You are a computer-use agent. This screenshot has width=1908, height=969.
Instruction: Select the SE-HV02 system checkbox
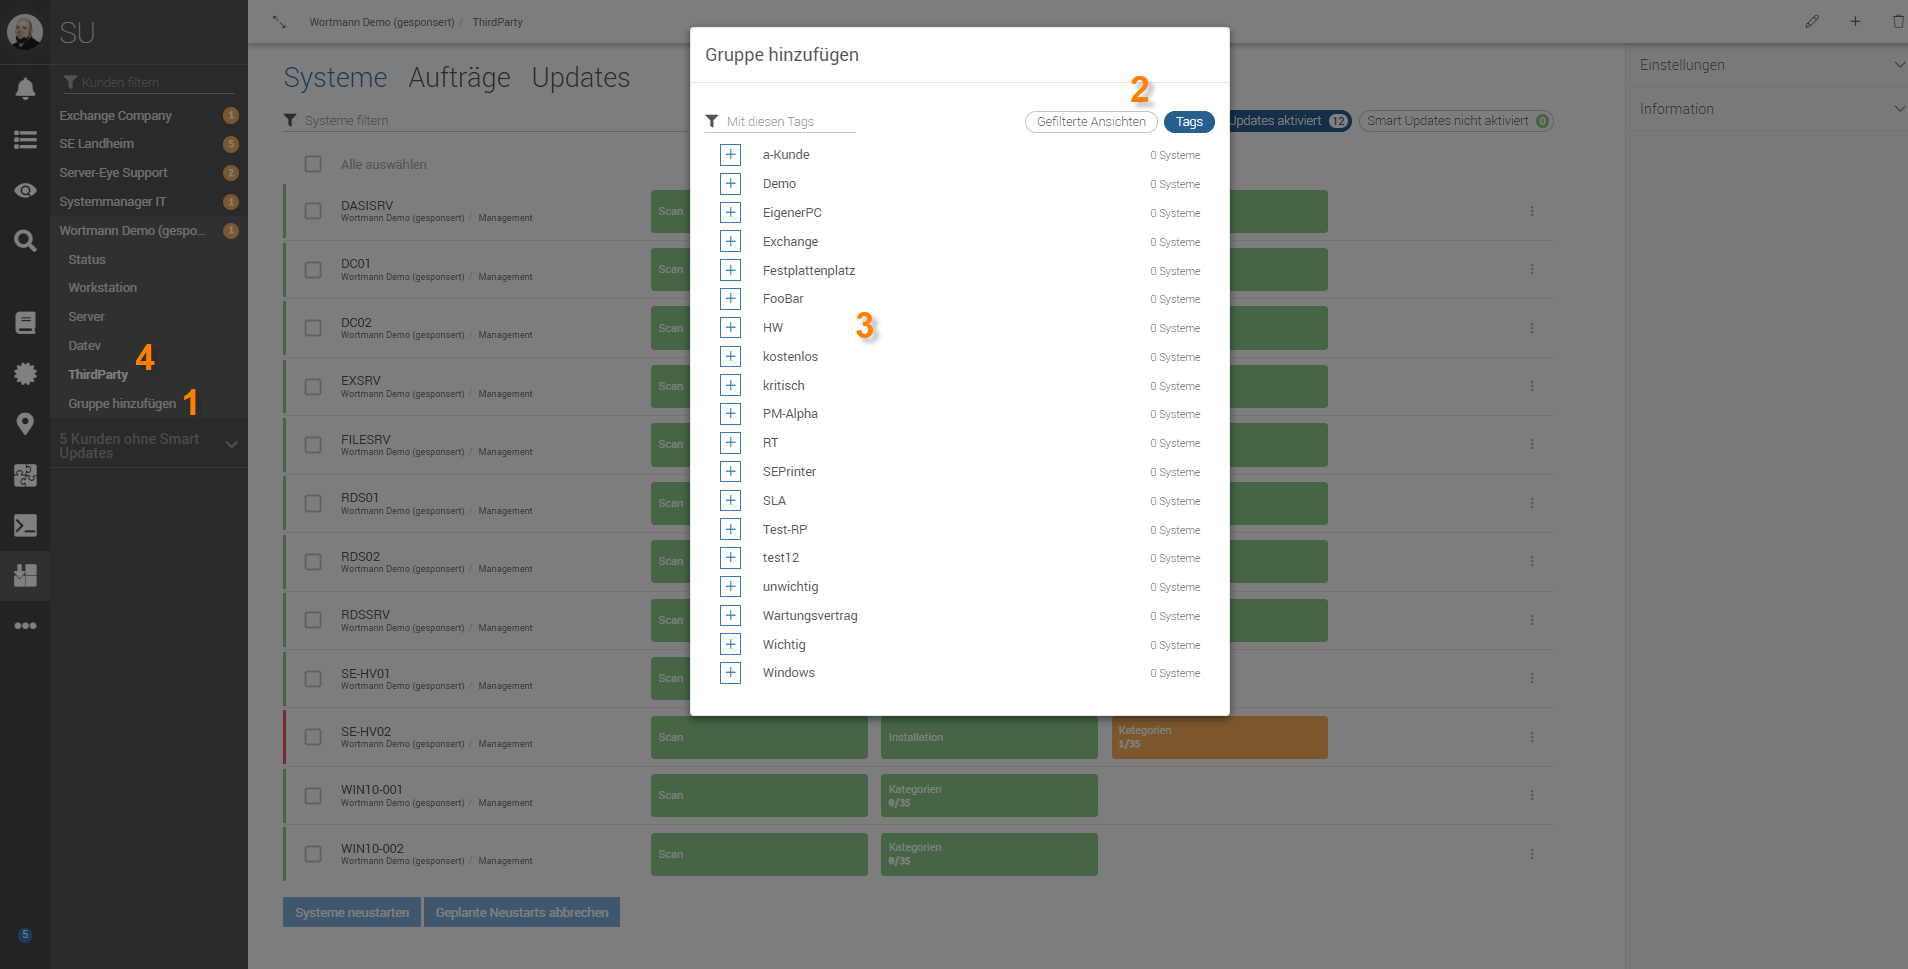coord(313,737)
